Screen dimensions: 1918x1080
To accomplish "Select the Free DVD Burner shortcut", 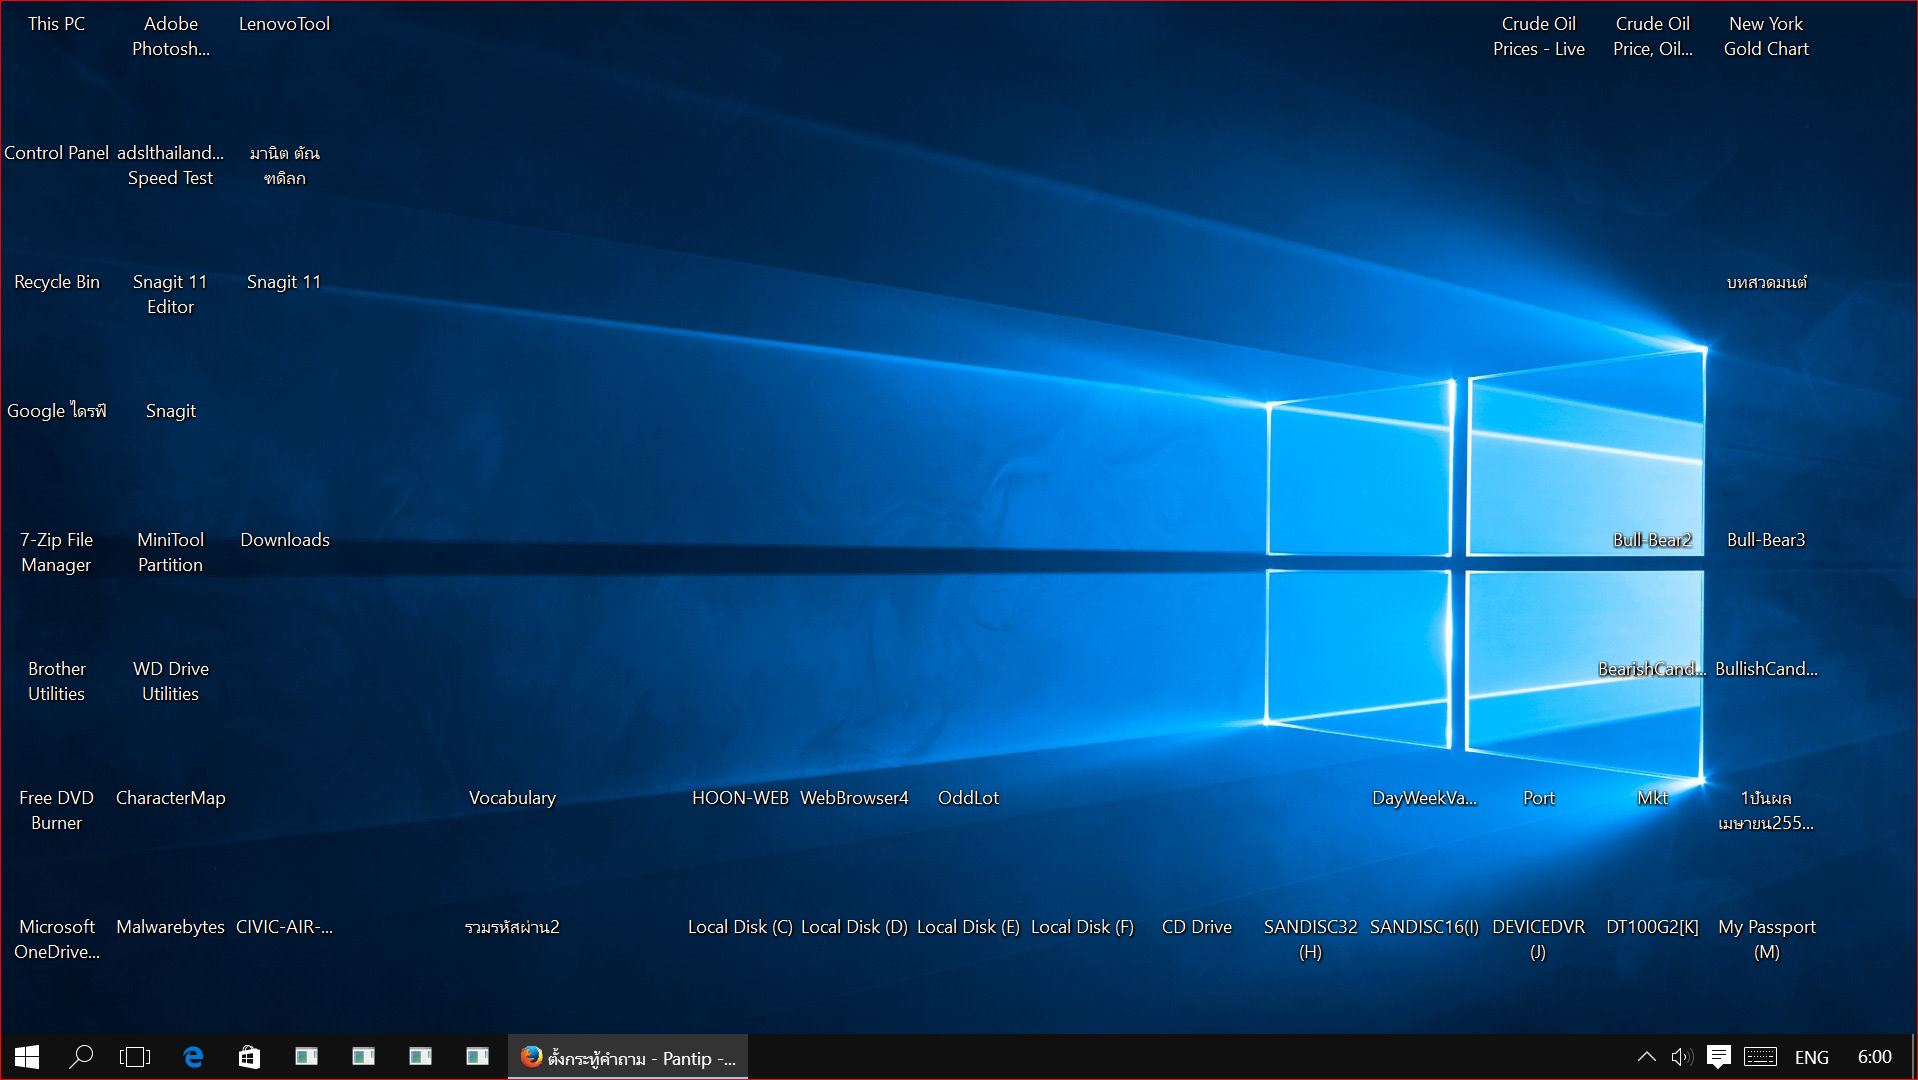I will pos(57,810).
